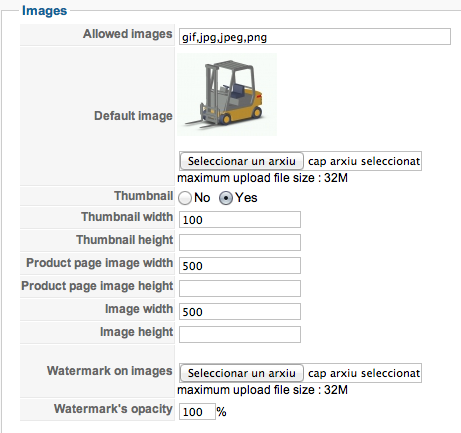Click the Images section heading

[44, 11]
